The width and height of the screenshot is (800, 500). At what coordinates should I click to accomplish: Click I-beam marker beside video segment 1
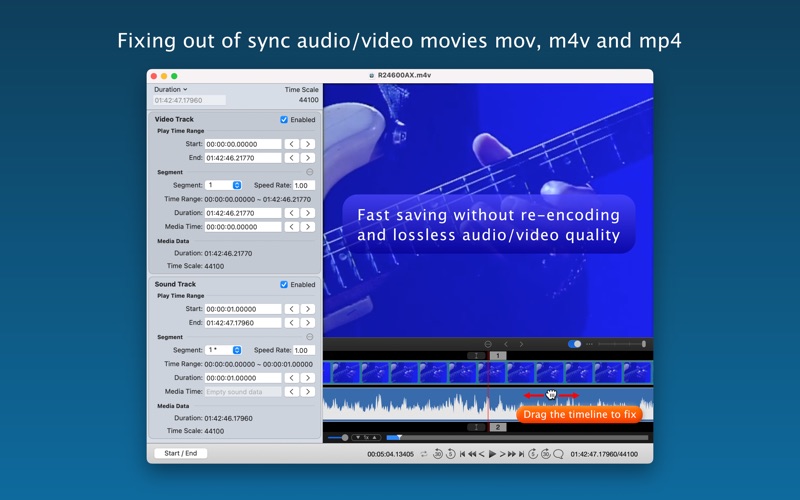point(476,356)
